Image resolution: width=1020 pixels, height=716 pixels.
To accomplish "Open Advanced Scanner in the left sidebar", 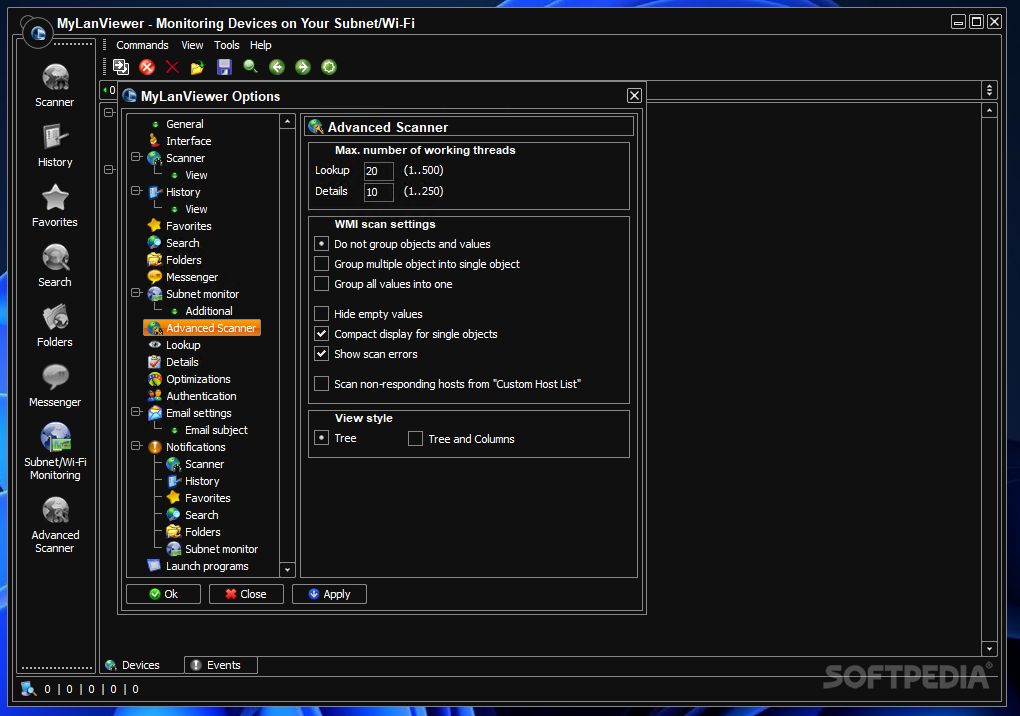I will (55, 525).
